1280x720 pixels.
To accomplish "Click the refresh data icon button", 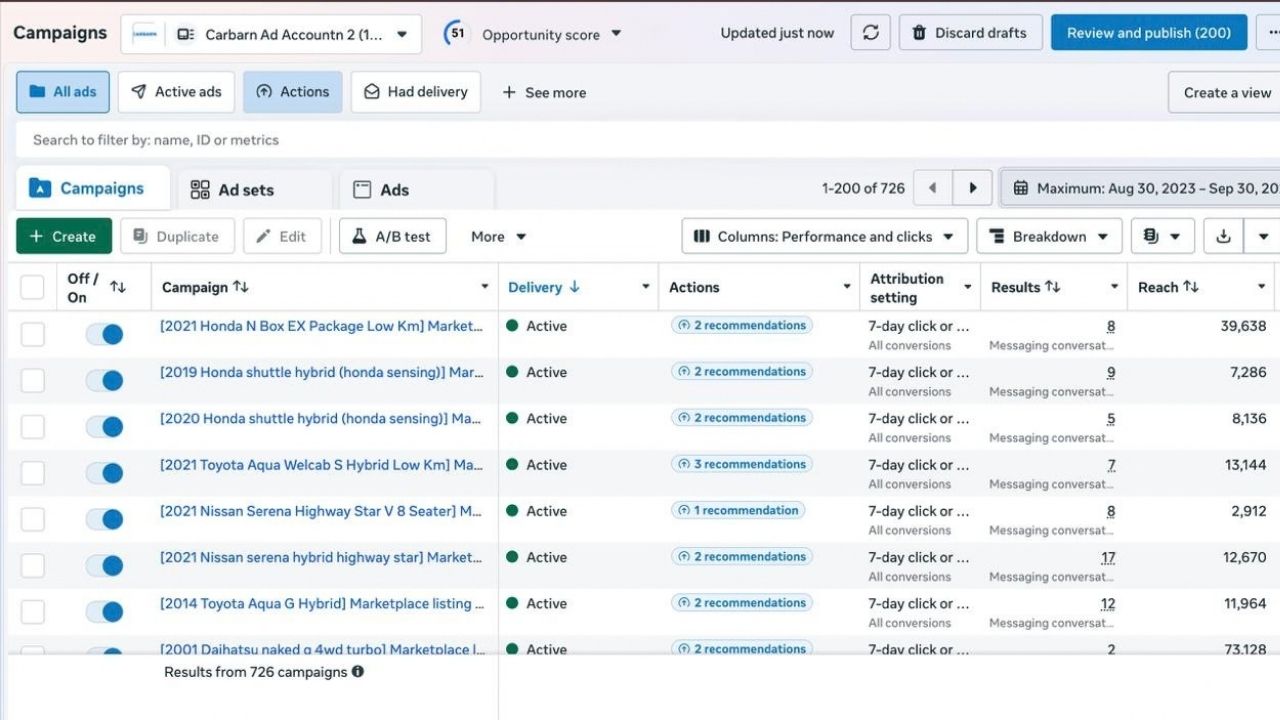I will (x=870, y=33).
